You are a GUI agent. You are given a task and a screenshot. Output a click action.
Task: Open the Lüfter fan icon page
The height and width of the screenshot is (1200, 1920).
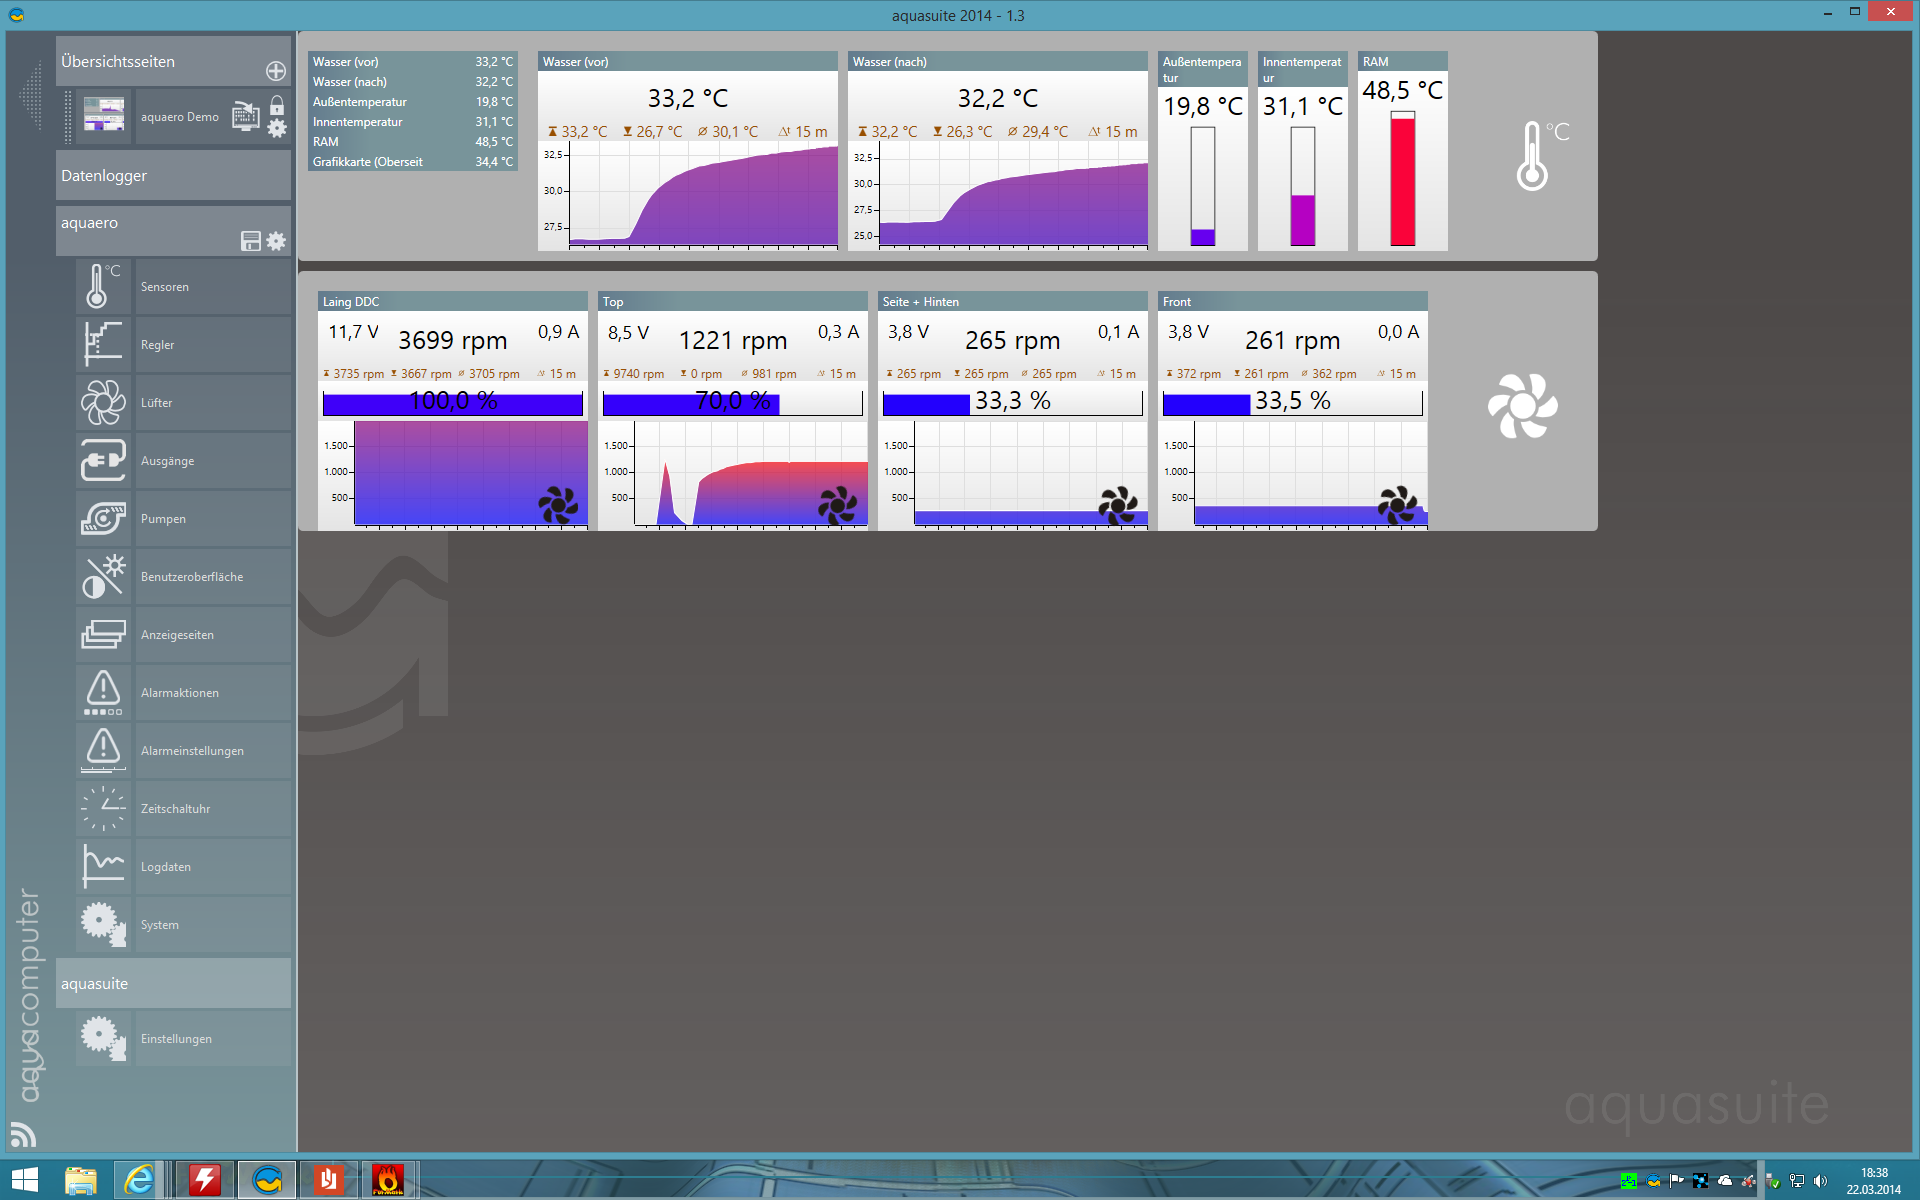(103, 403)
